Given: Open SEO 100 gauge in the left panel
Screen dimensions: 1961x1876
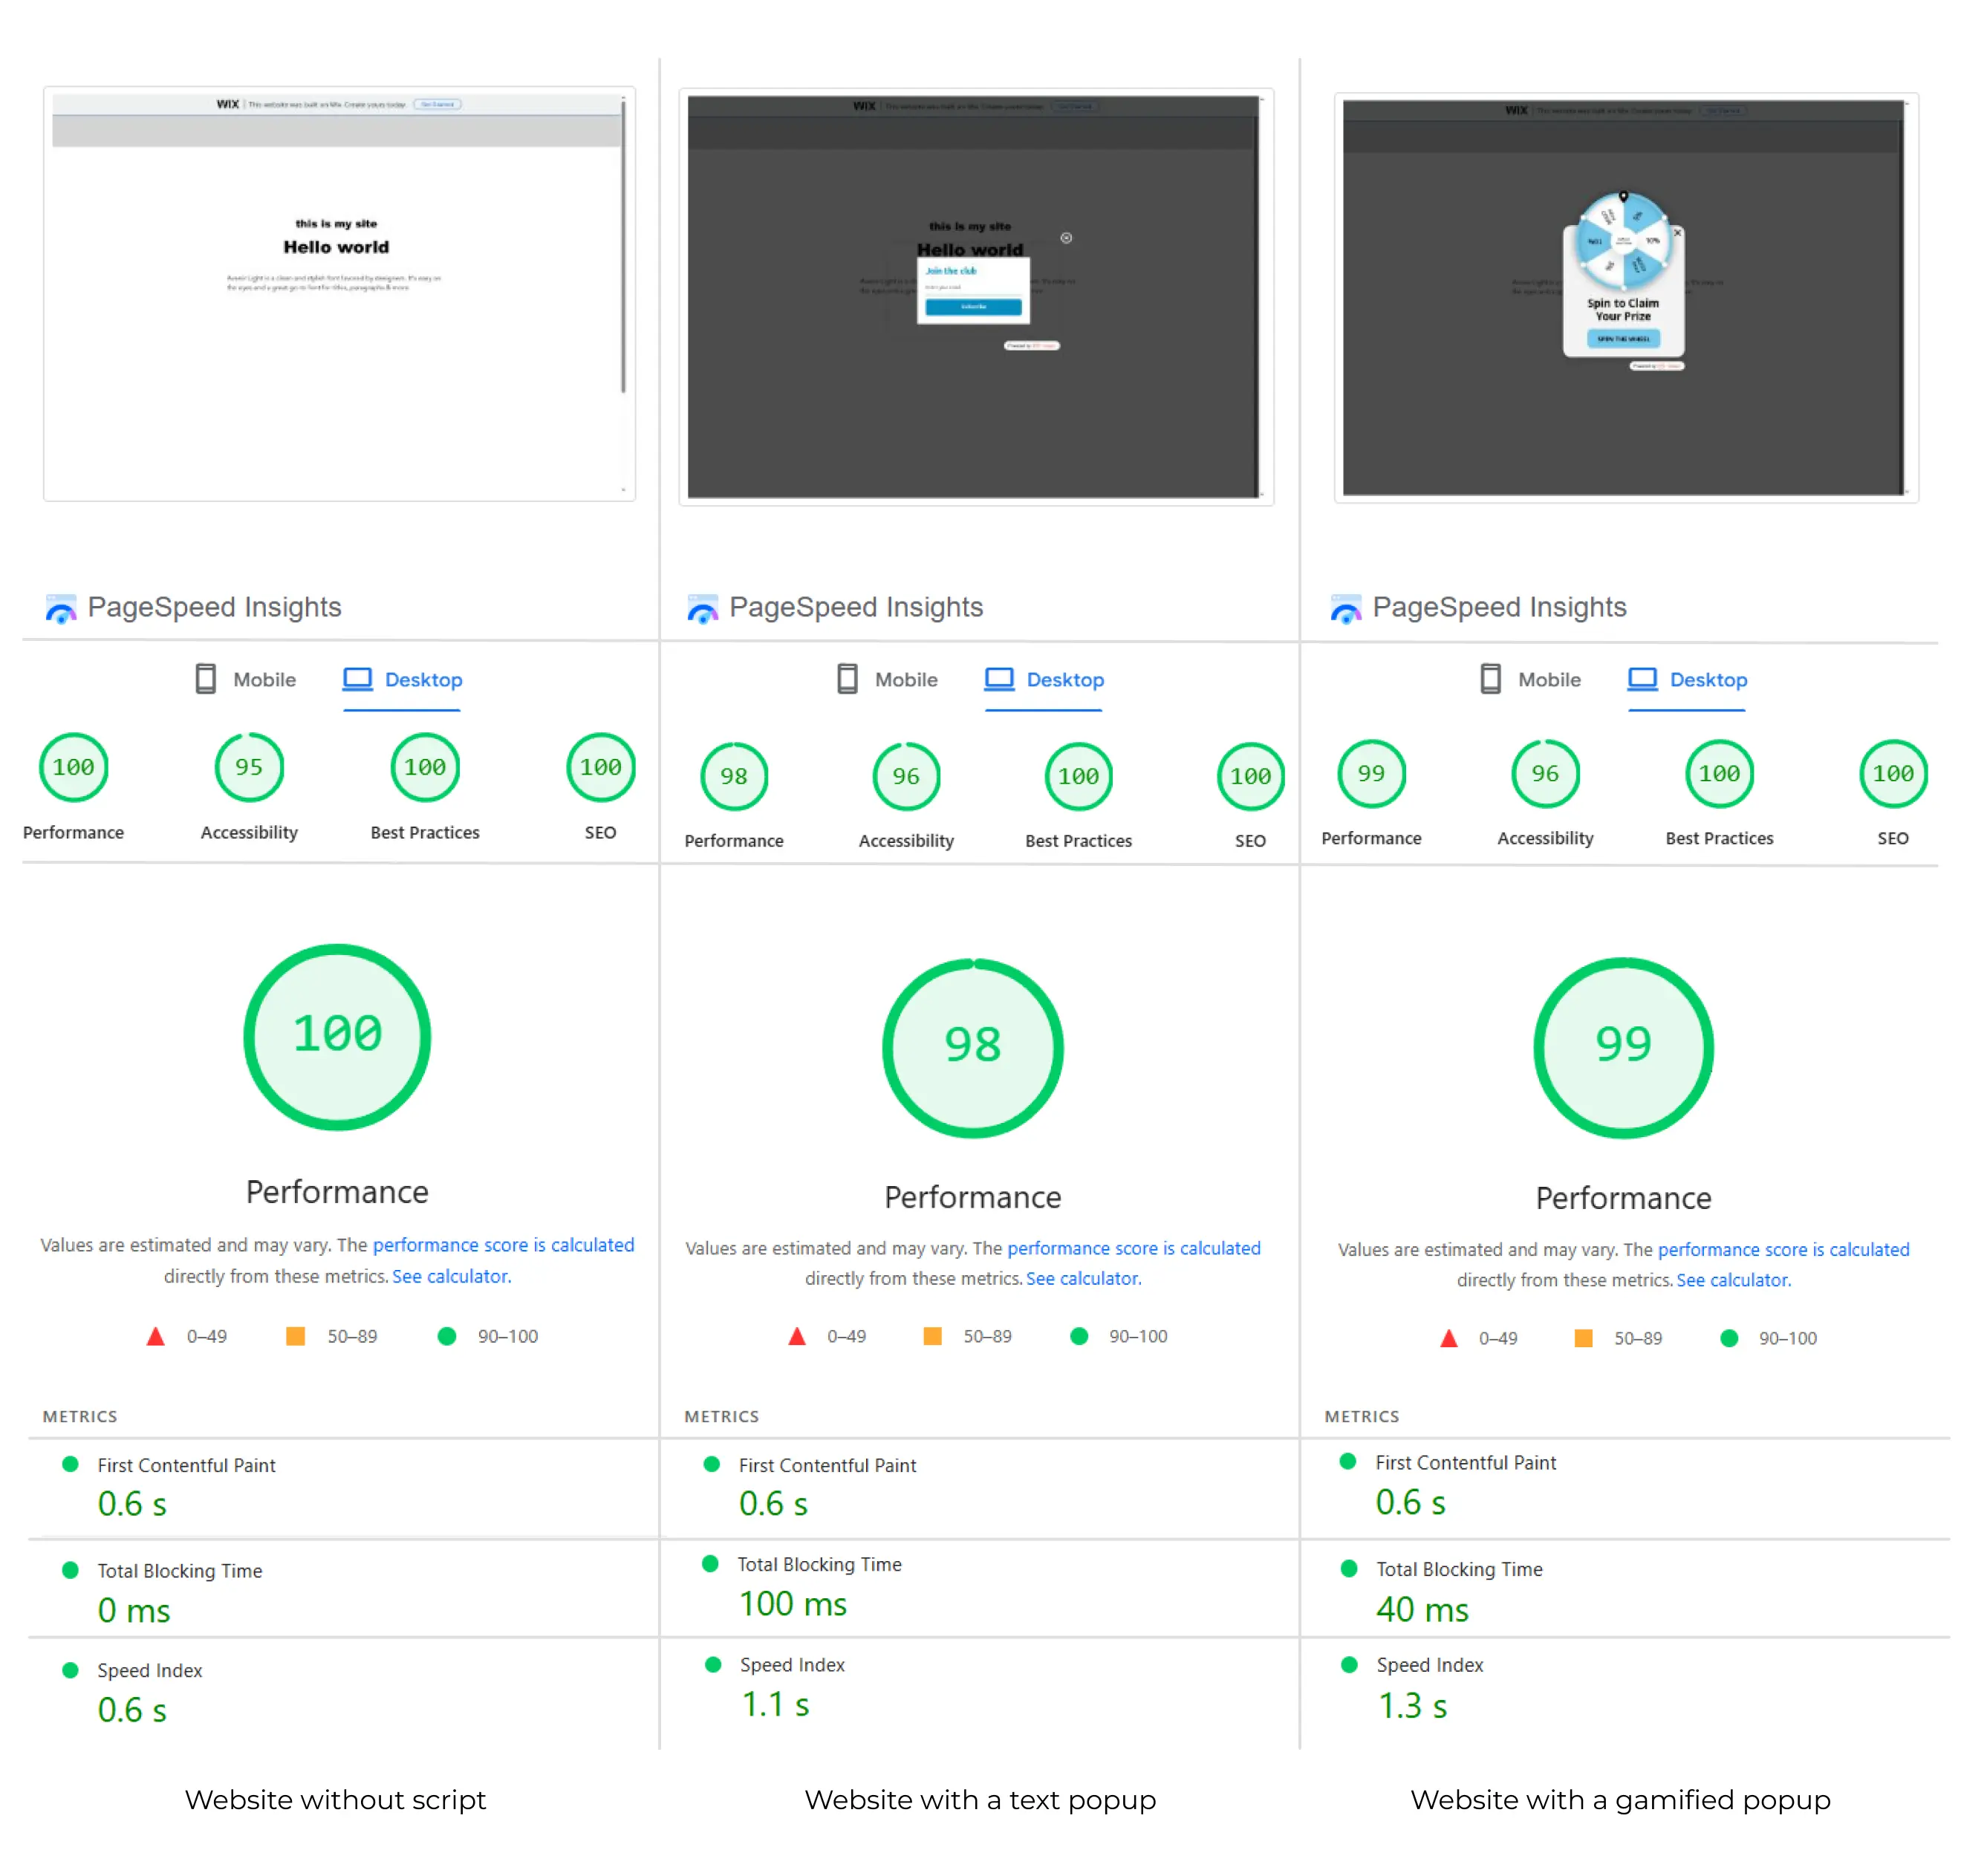Looking at the screenshot, I should (600, 767).
